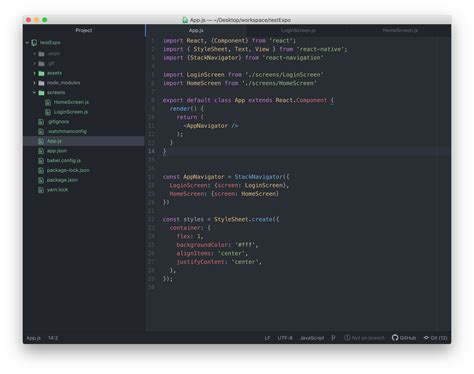
Task: Expand the assets folder
Action: tap(34, 73)
